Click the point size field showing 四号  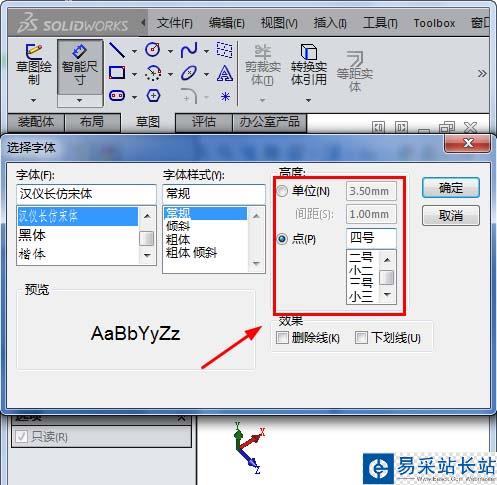371,238
